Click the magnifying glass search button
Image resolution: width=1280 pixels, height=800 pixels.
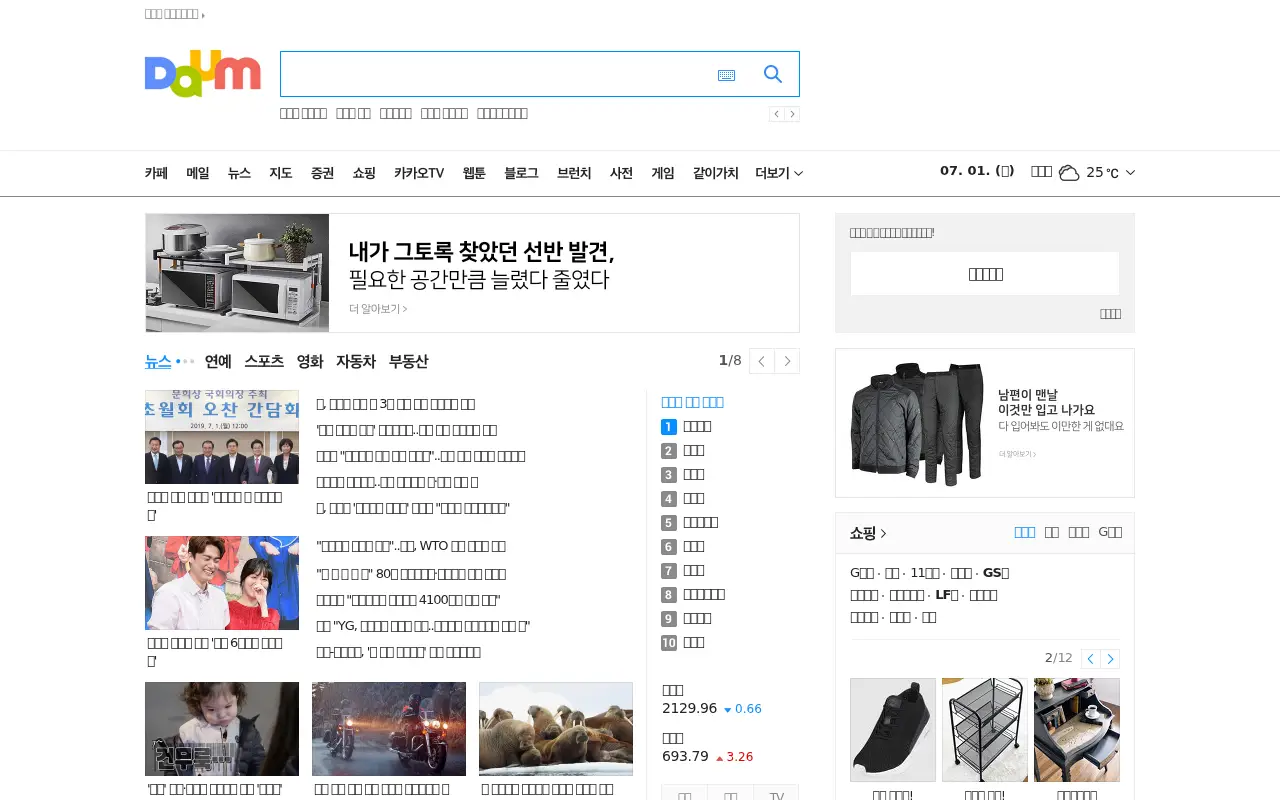tap(773, 74)
